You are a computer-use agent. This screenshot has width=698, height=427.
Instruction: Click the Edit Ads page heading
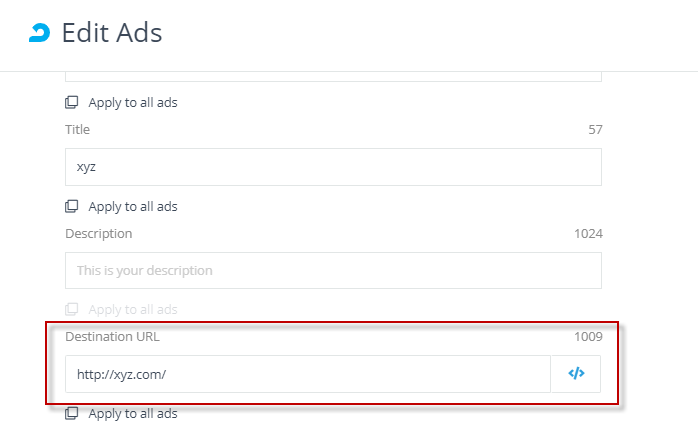pyautogui.click(x=112, y=33)
